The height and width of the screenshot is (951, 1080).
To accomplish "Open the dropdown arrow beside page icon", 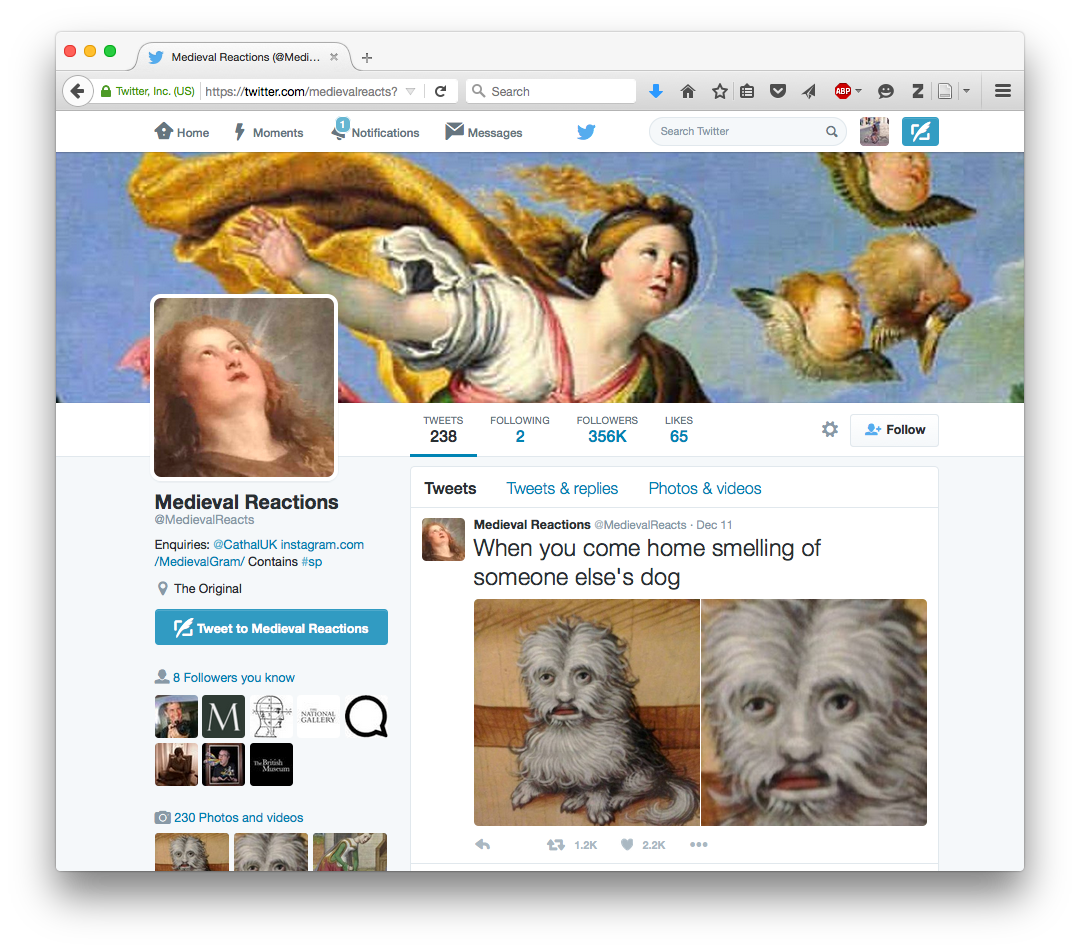I will pos(966,91).
